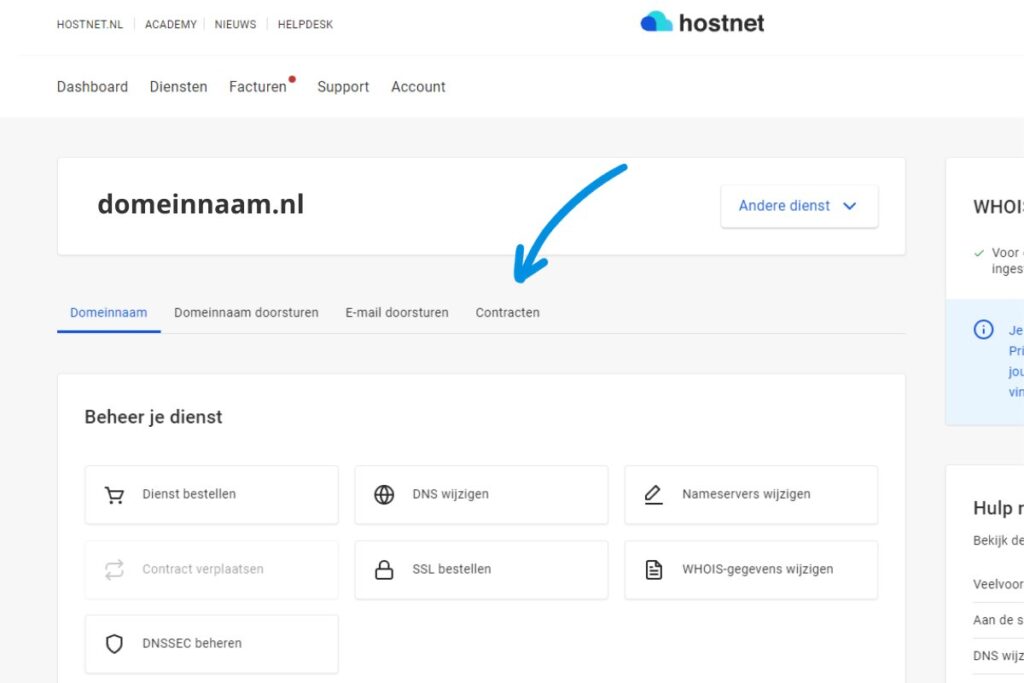Click the padlock icon for SSL bestellen
This screenshot has height=683, width=1024.
384,570
